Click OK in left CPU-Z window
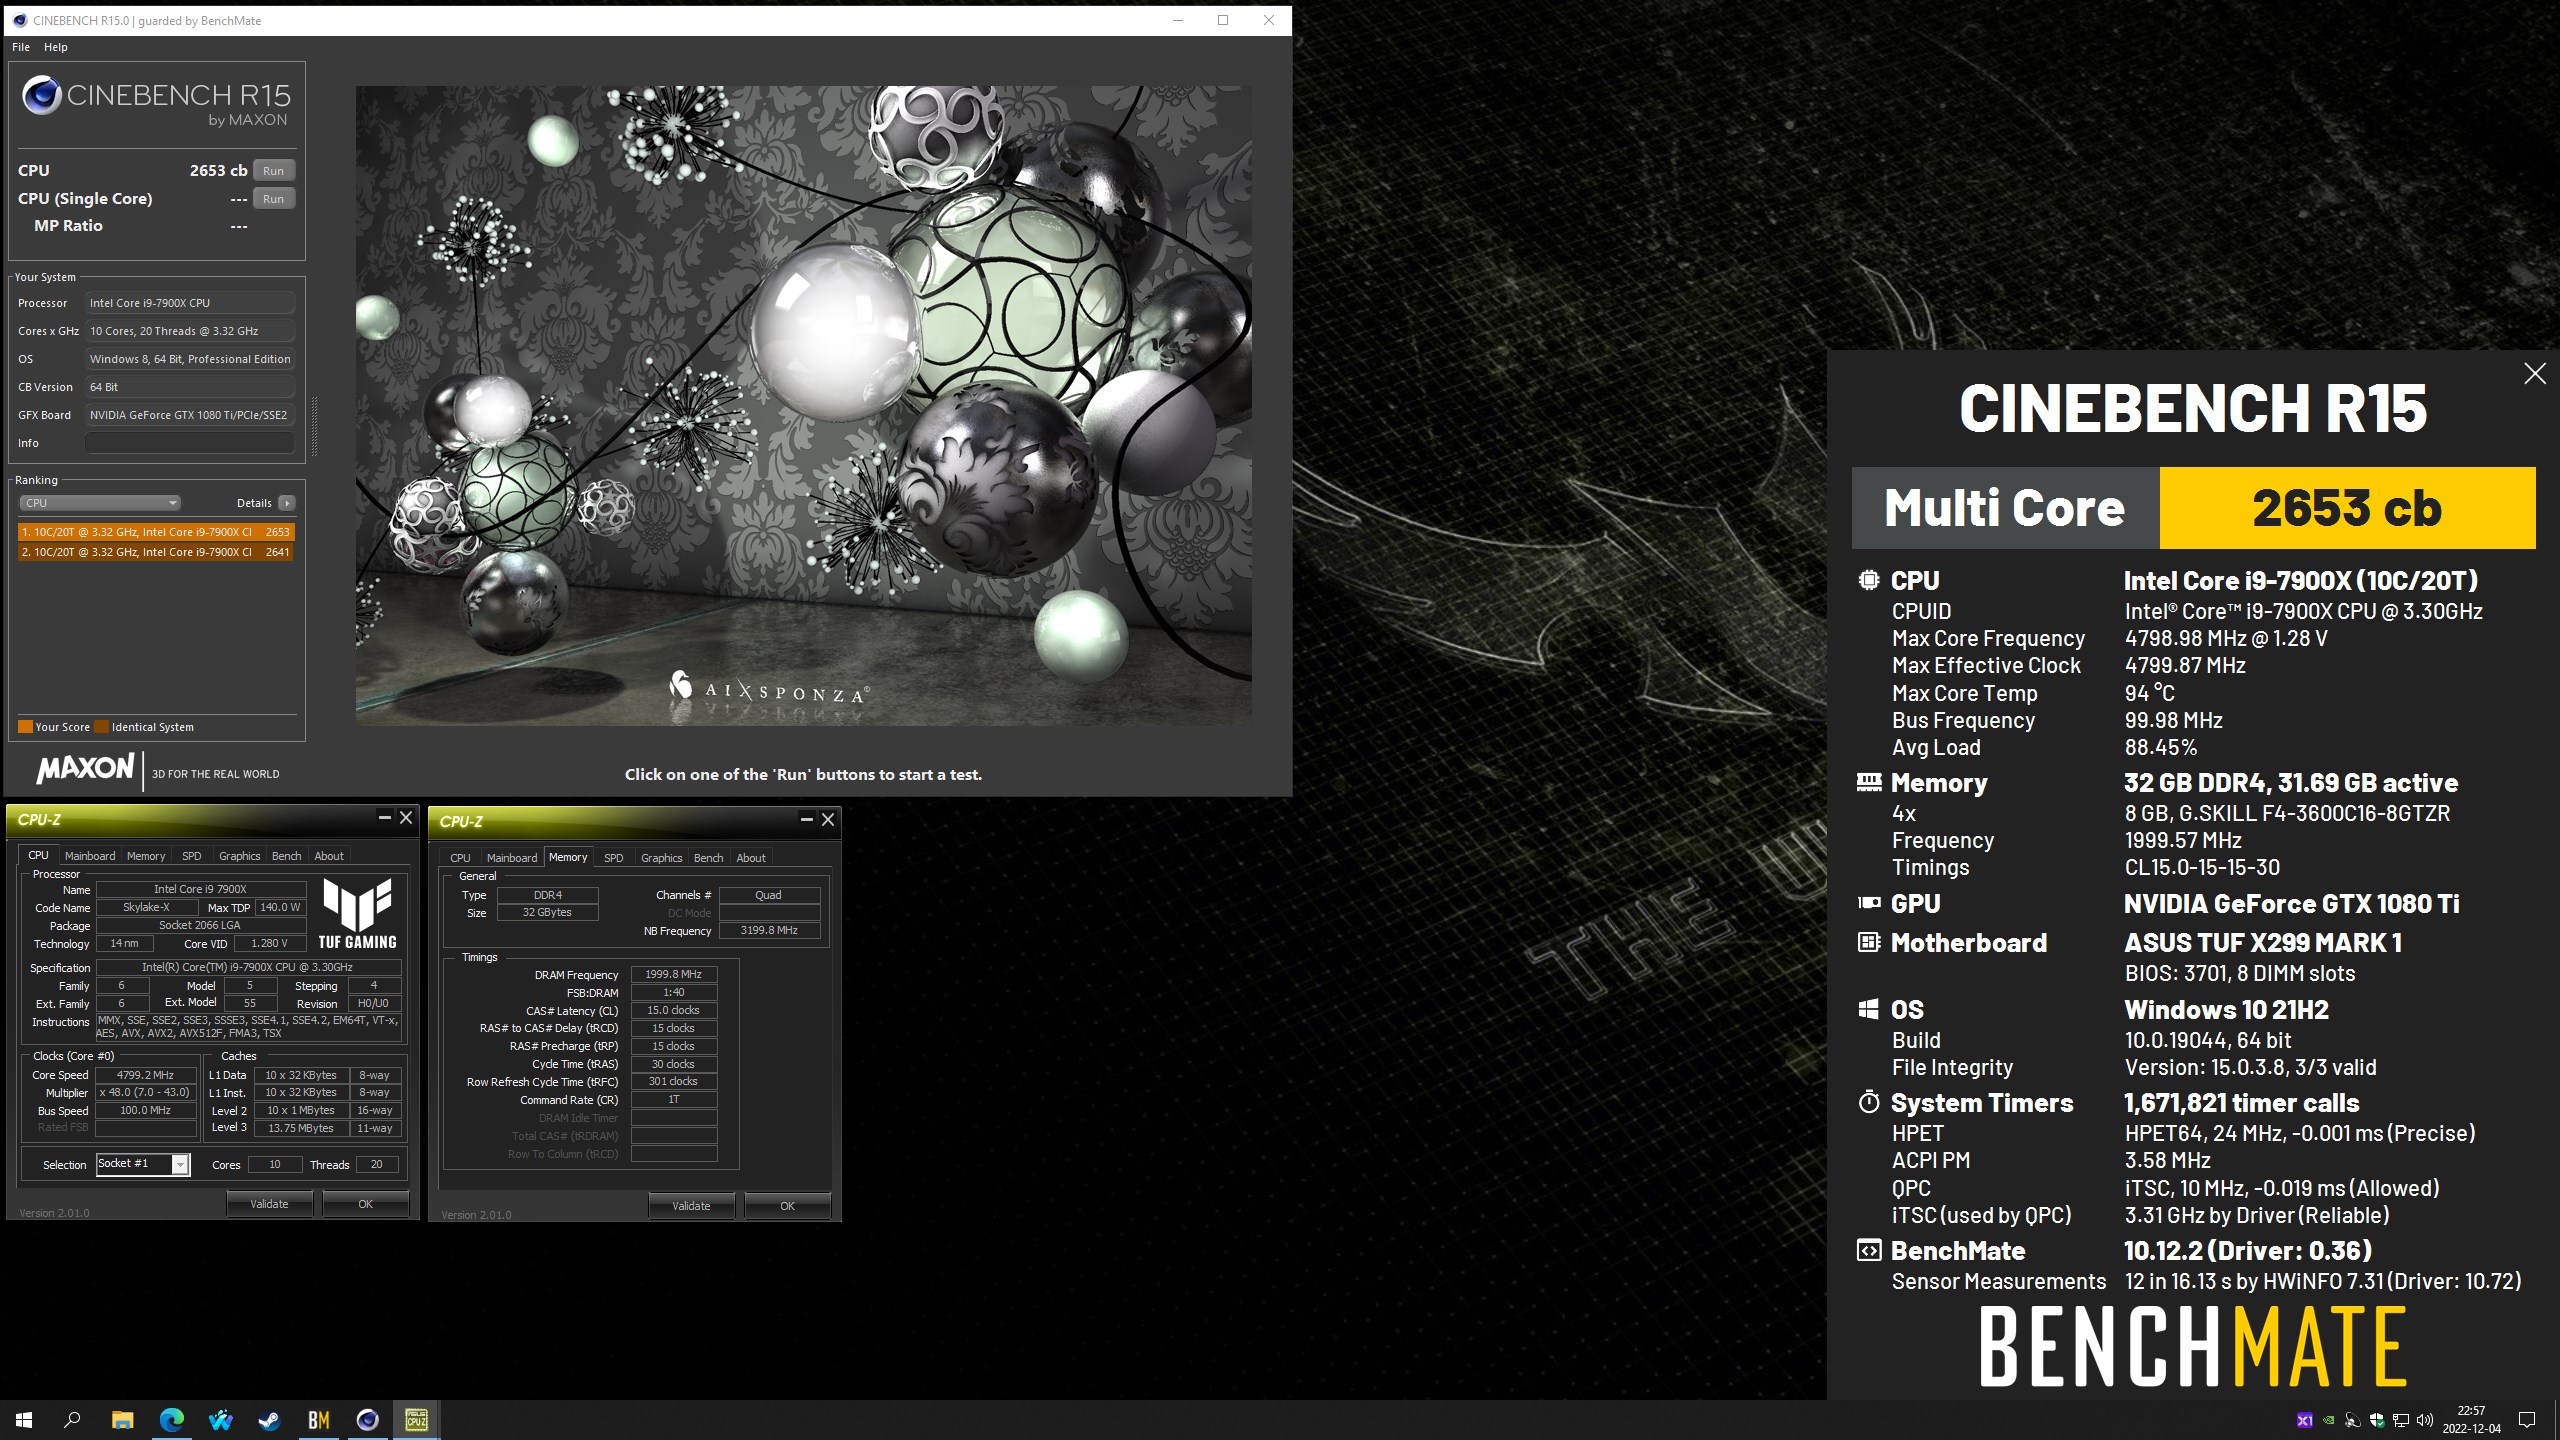This screenshot has width=2560, height=1440. click(x=365, y=1204)
